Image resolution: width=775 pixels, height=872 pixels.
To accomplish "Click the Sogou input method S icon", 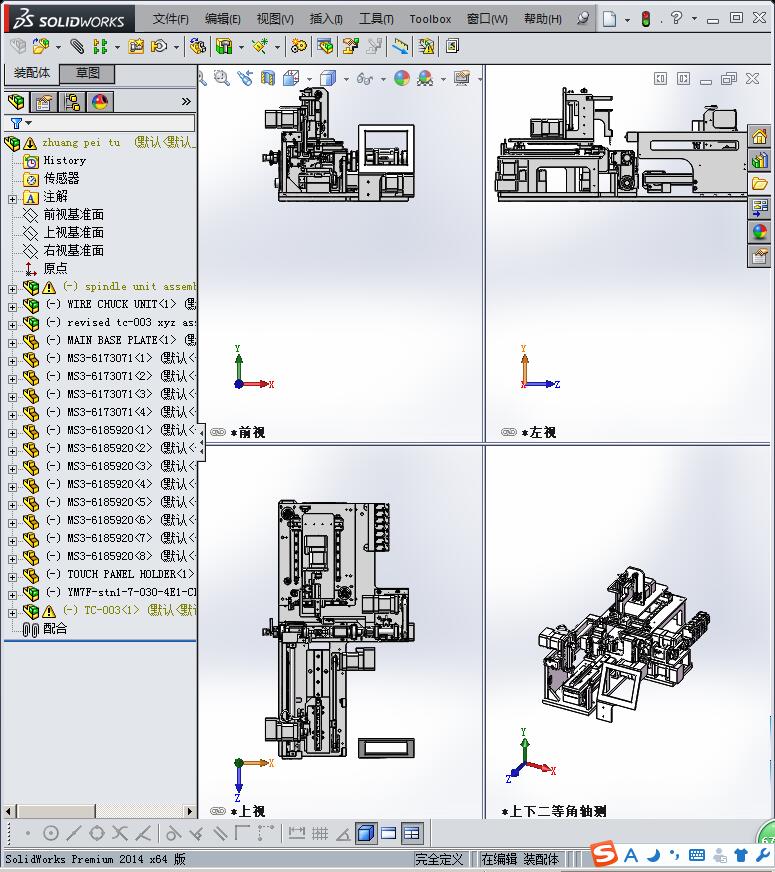I will coord(604,854).
